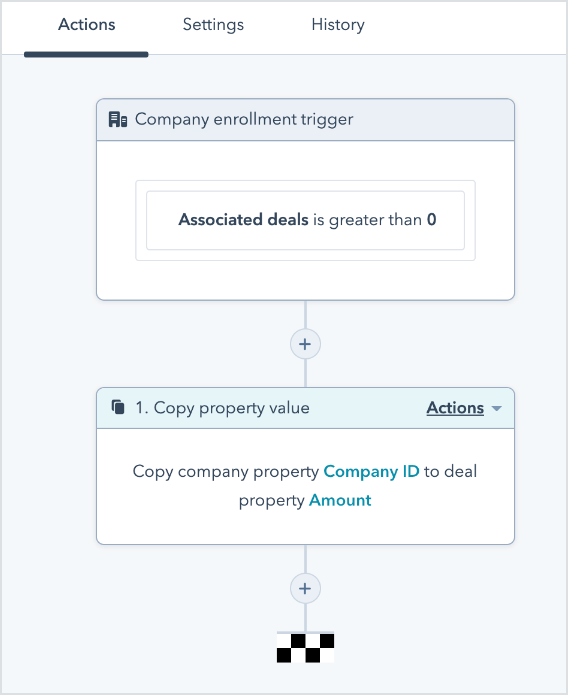Click the 1. Copy property value title
The width and height of the screenshot is (568, 695).
tap(223, 408)
